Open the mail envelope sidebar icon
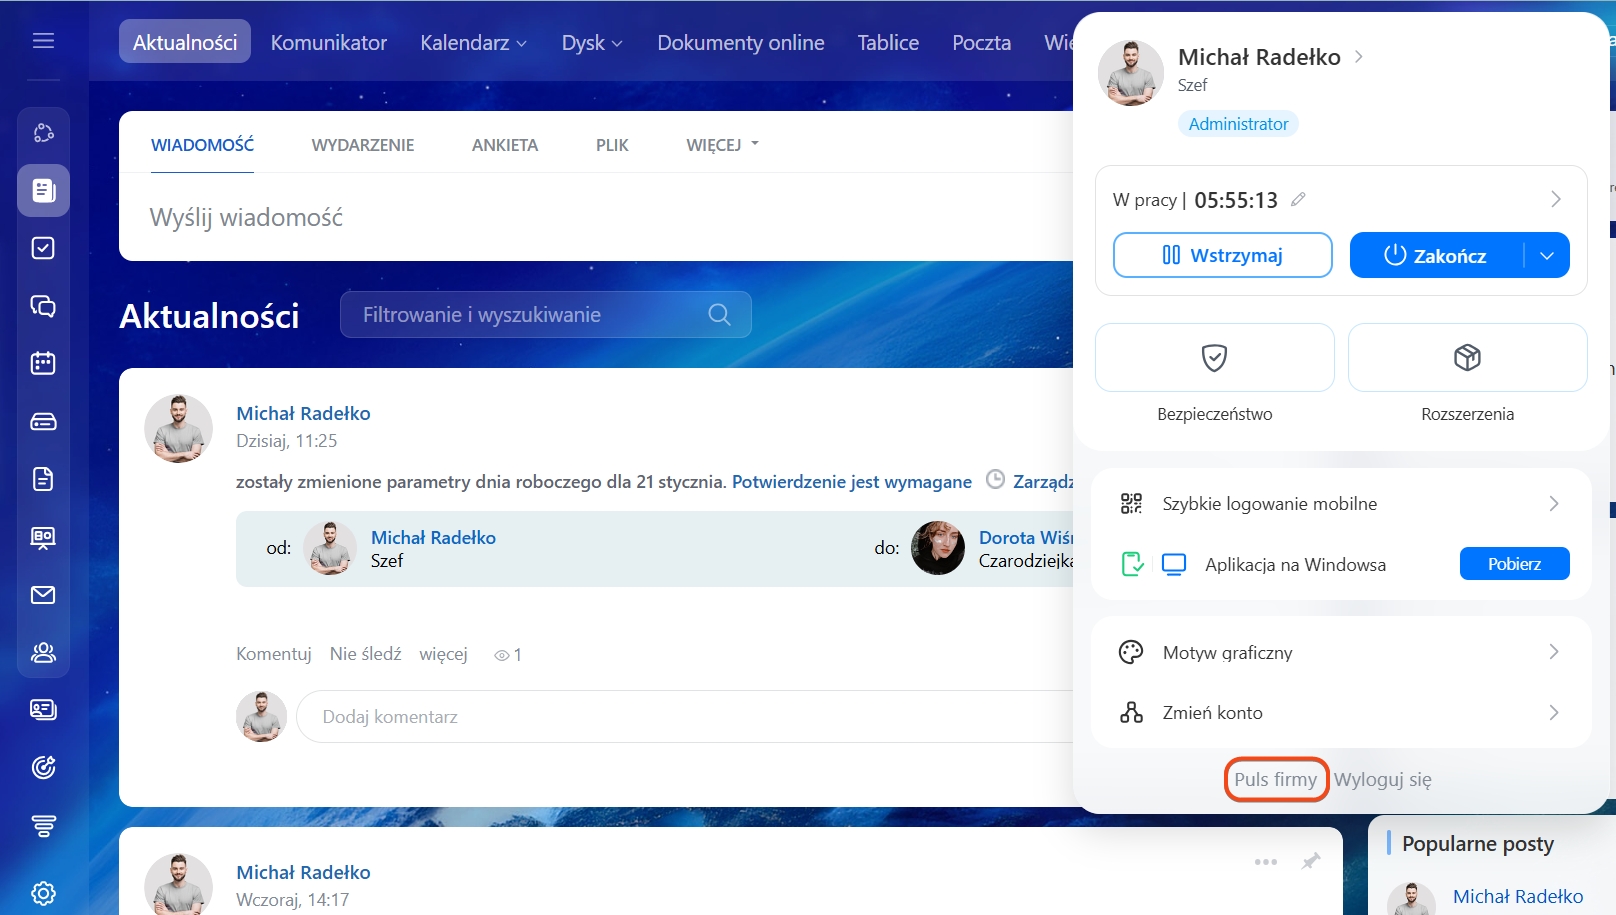Image resolution: width=1616 pixels, height=915 pixels. (x=43, y=595)
